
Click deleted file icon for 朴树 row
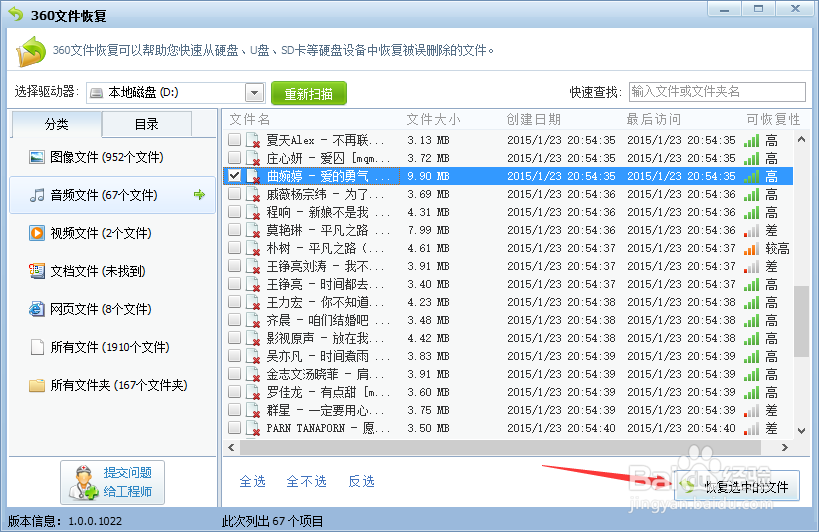pos(253,249)
